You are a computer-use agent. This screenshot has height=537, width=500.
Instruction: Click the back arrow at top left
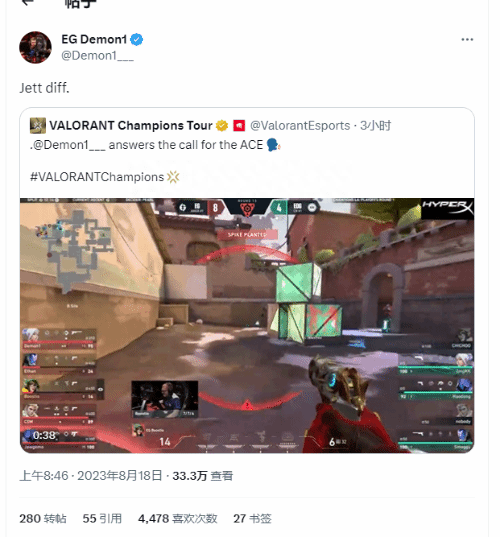coord(27,2)
